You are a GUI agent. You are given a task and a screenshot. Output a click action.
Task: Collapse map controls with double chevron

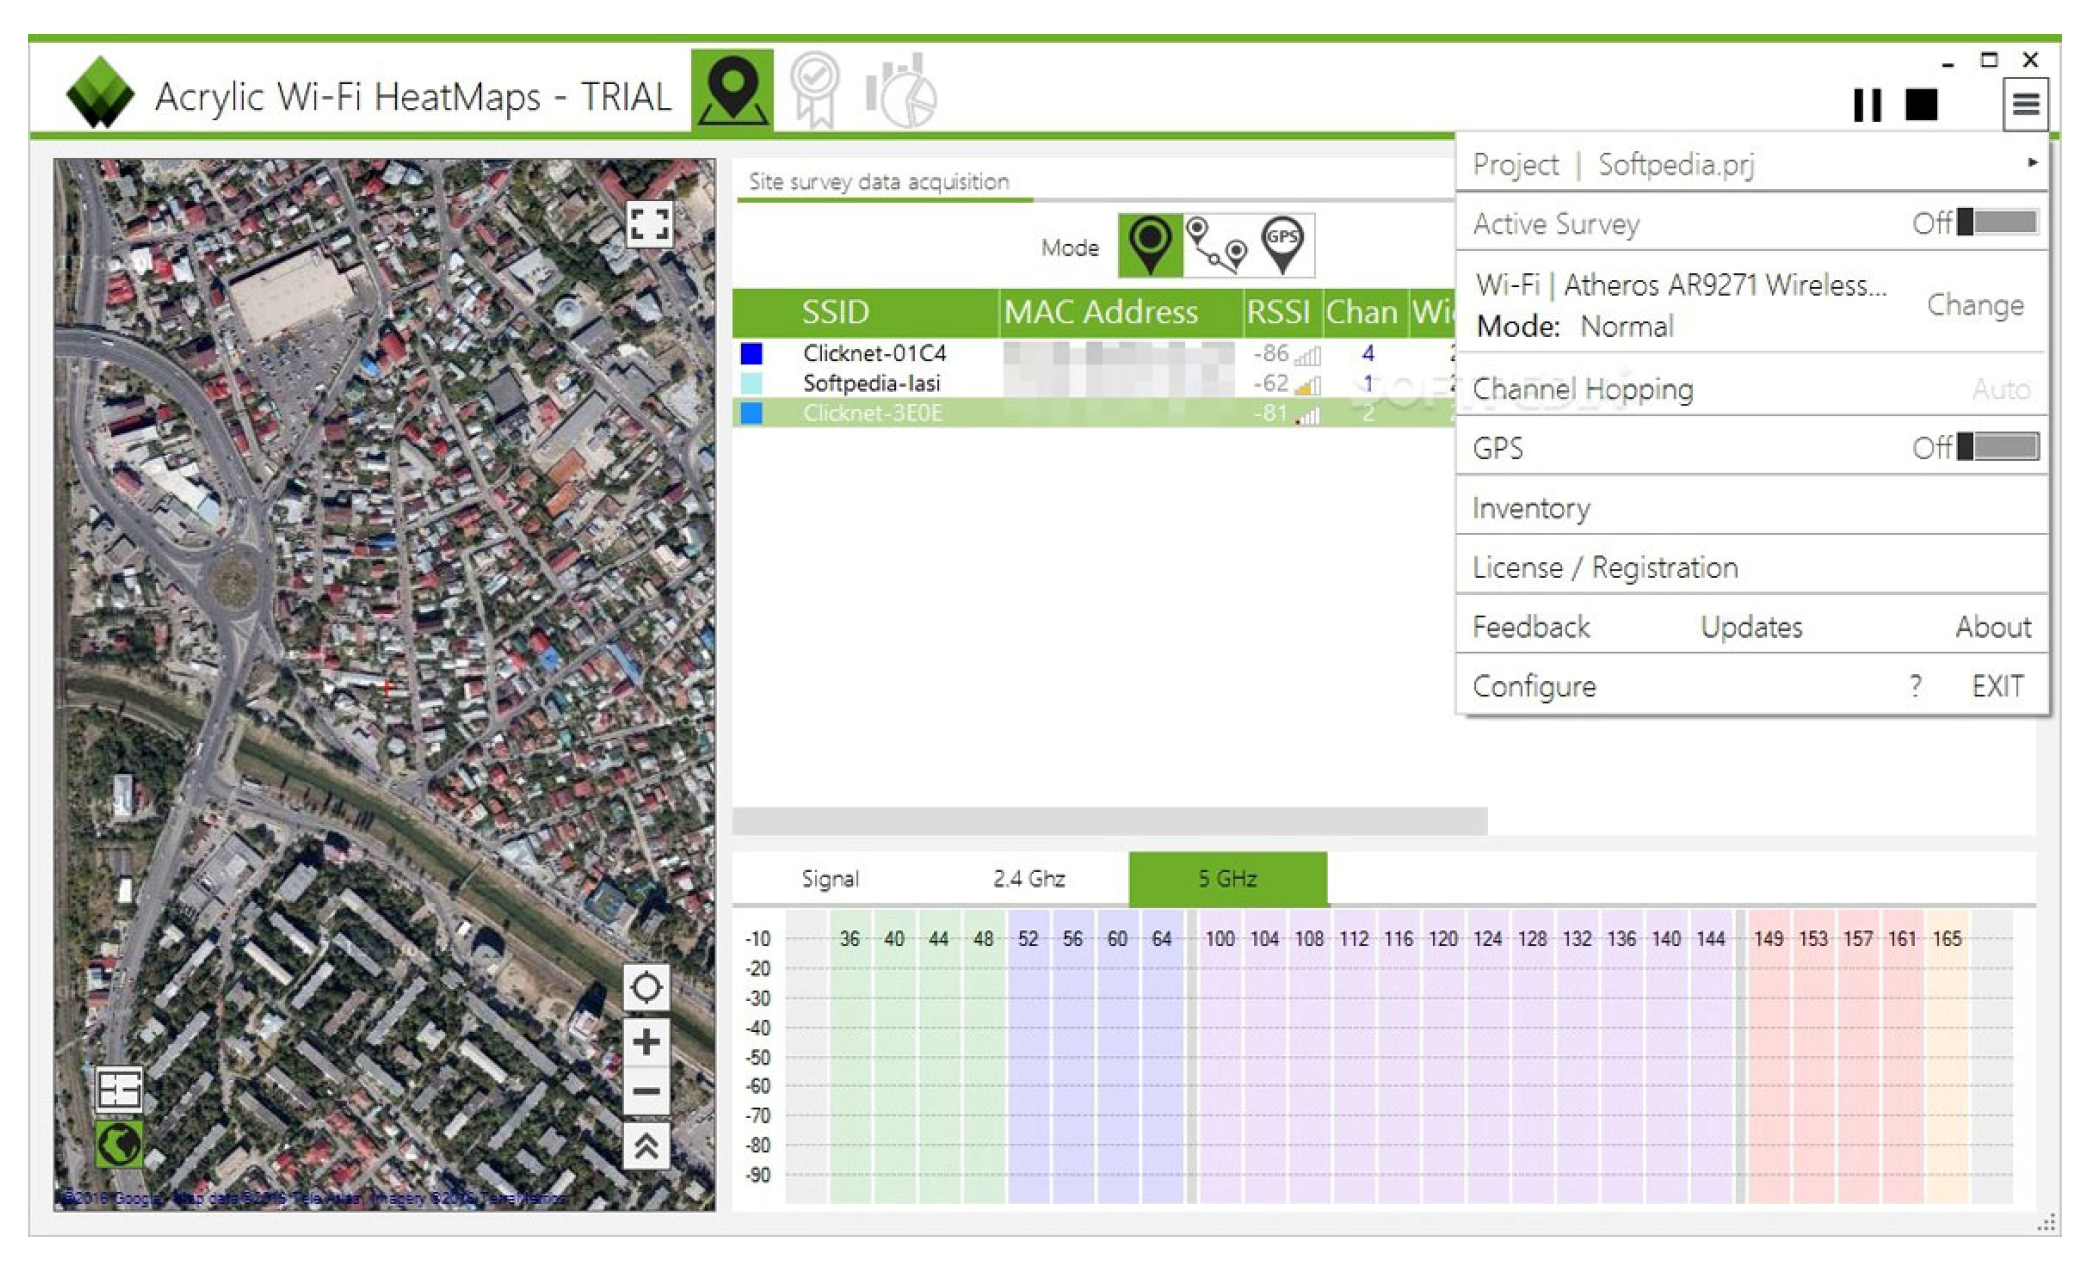click(646, 1146)
